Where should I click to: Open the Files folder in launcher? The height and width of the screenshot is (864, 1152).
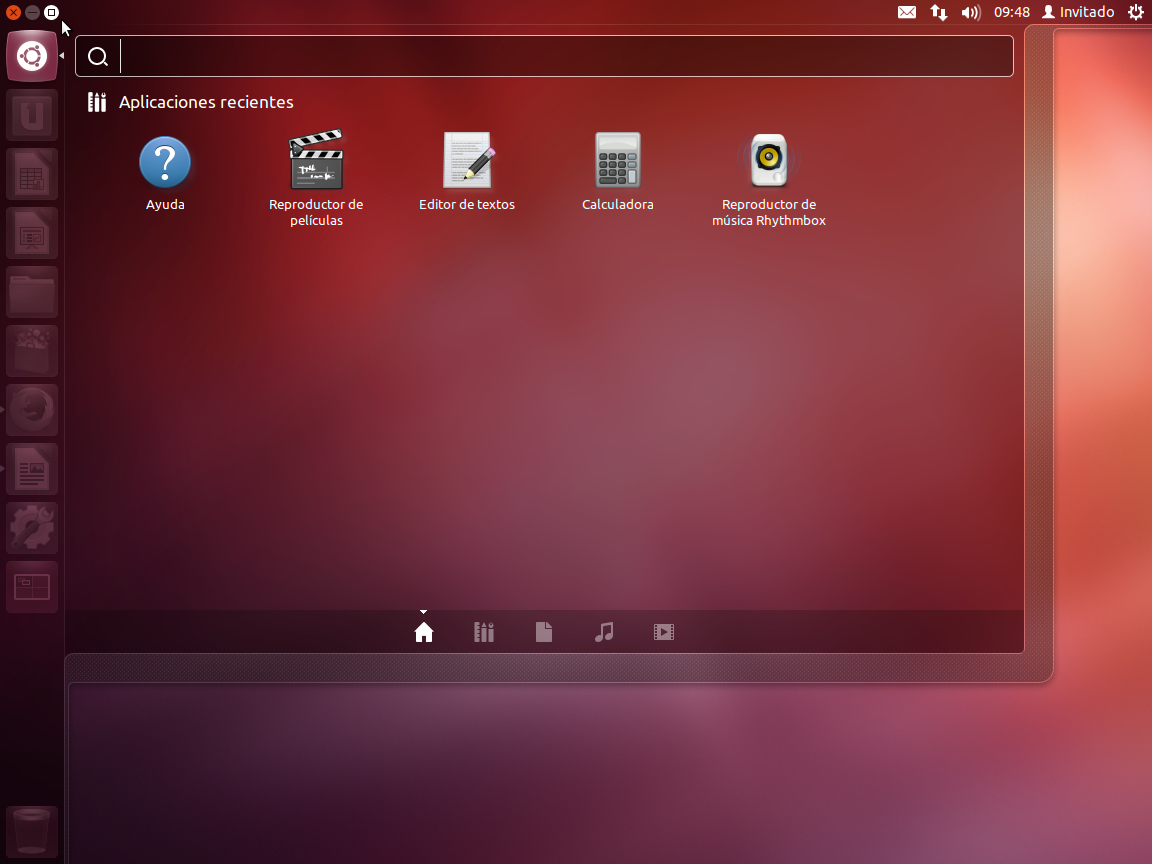click(32, 292)
